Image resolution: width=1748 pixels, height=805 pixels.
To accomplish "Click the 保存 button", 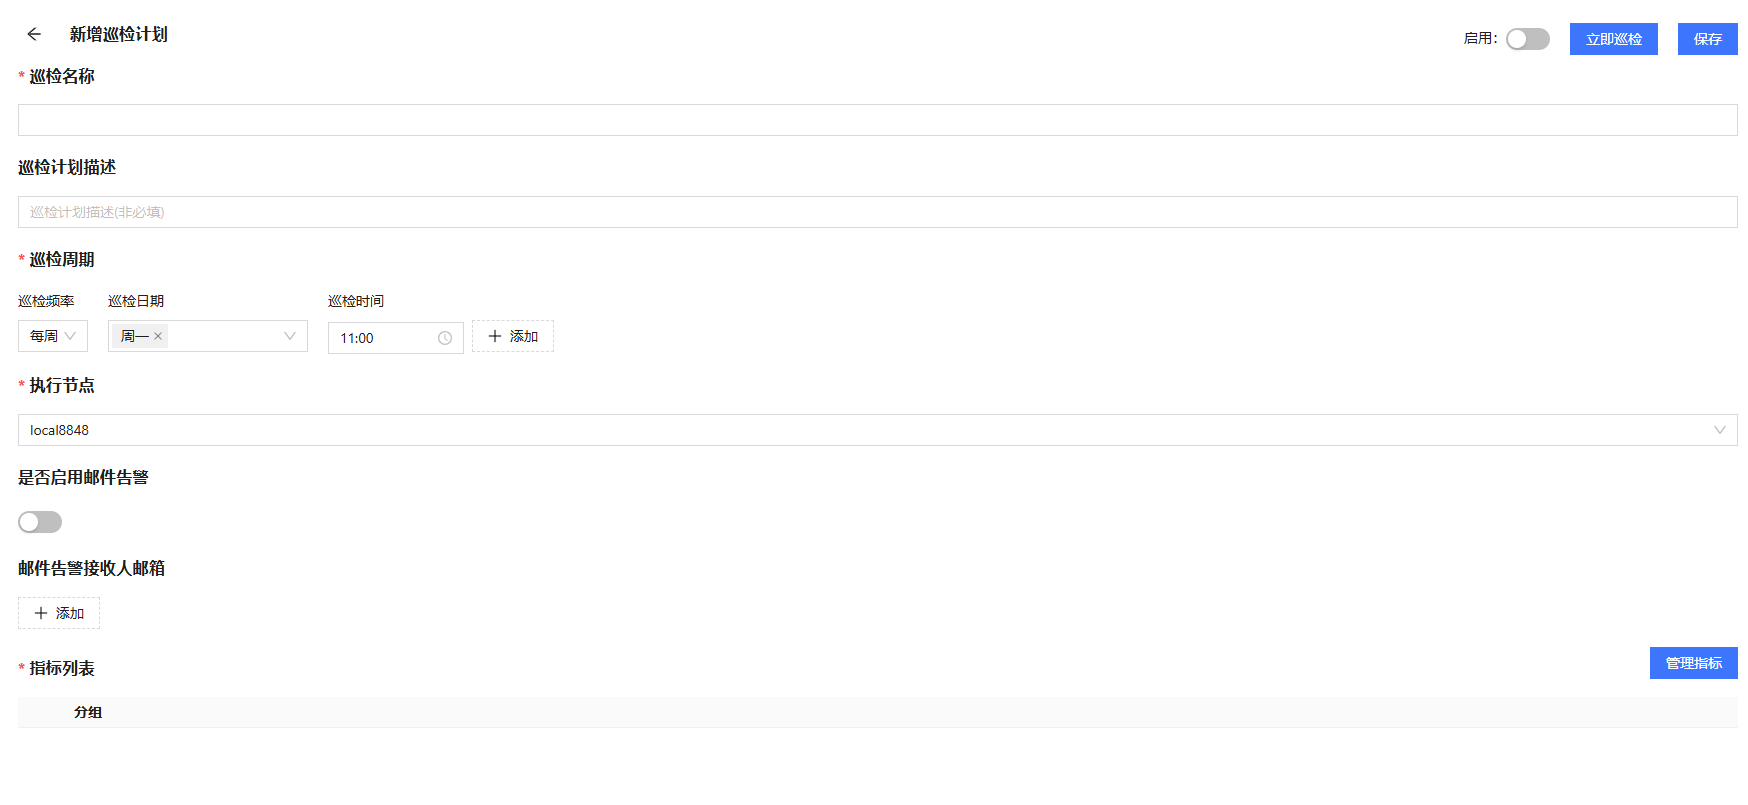I will pyautogui.click(x=1707, y=39).
